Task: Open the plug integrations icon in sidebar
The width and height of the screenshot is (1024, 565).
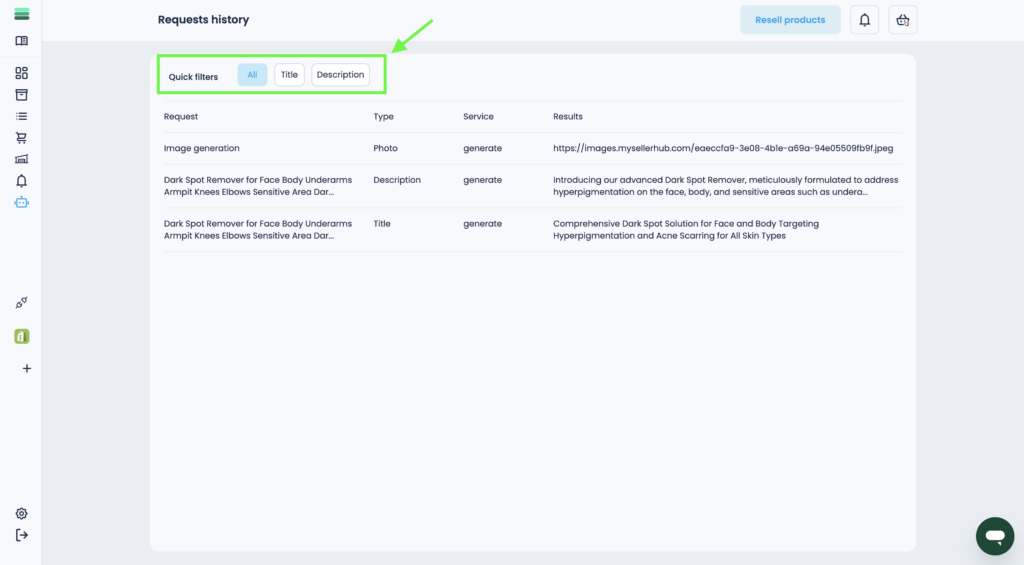Action: [21, 303]
